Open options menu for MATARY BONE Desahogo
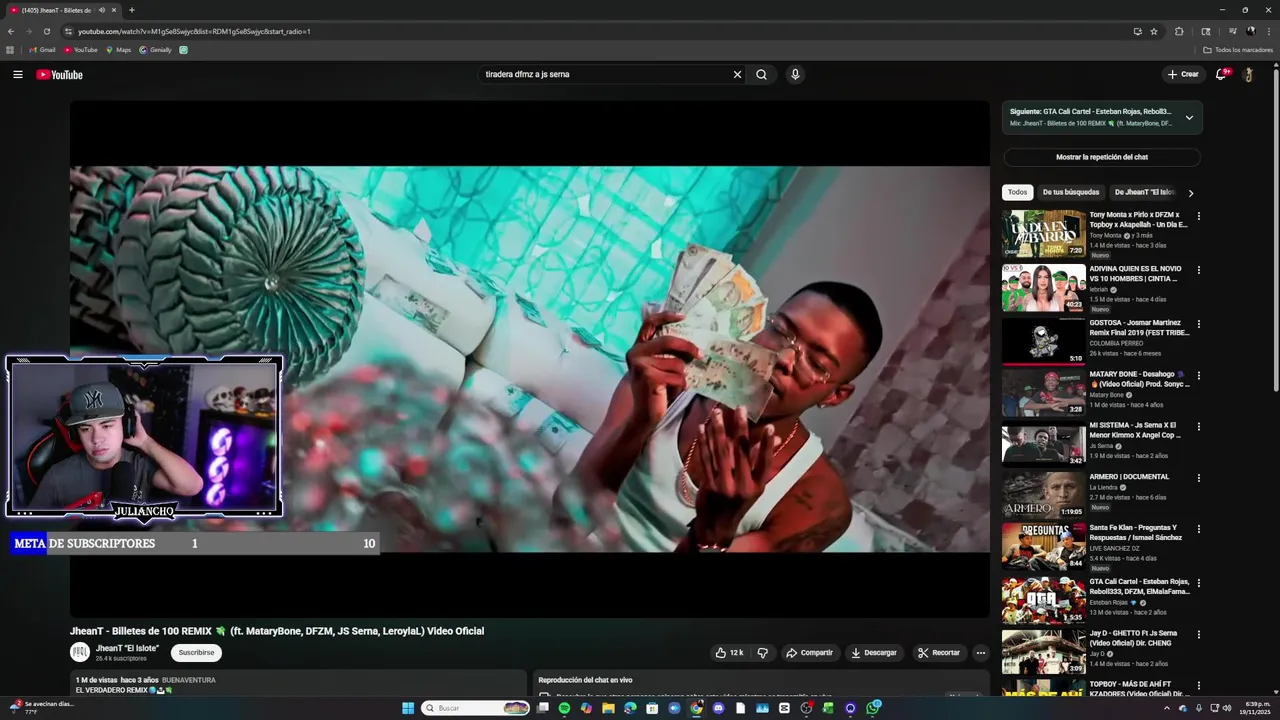 [x=1199, y=376]
